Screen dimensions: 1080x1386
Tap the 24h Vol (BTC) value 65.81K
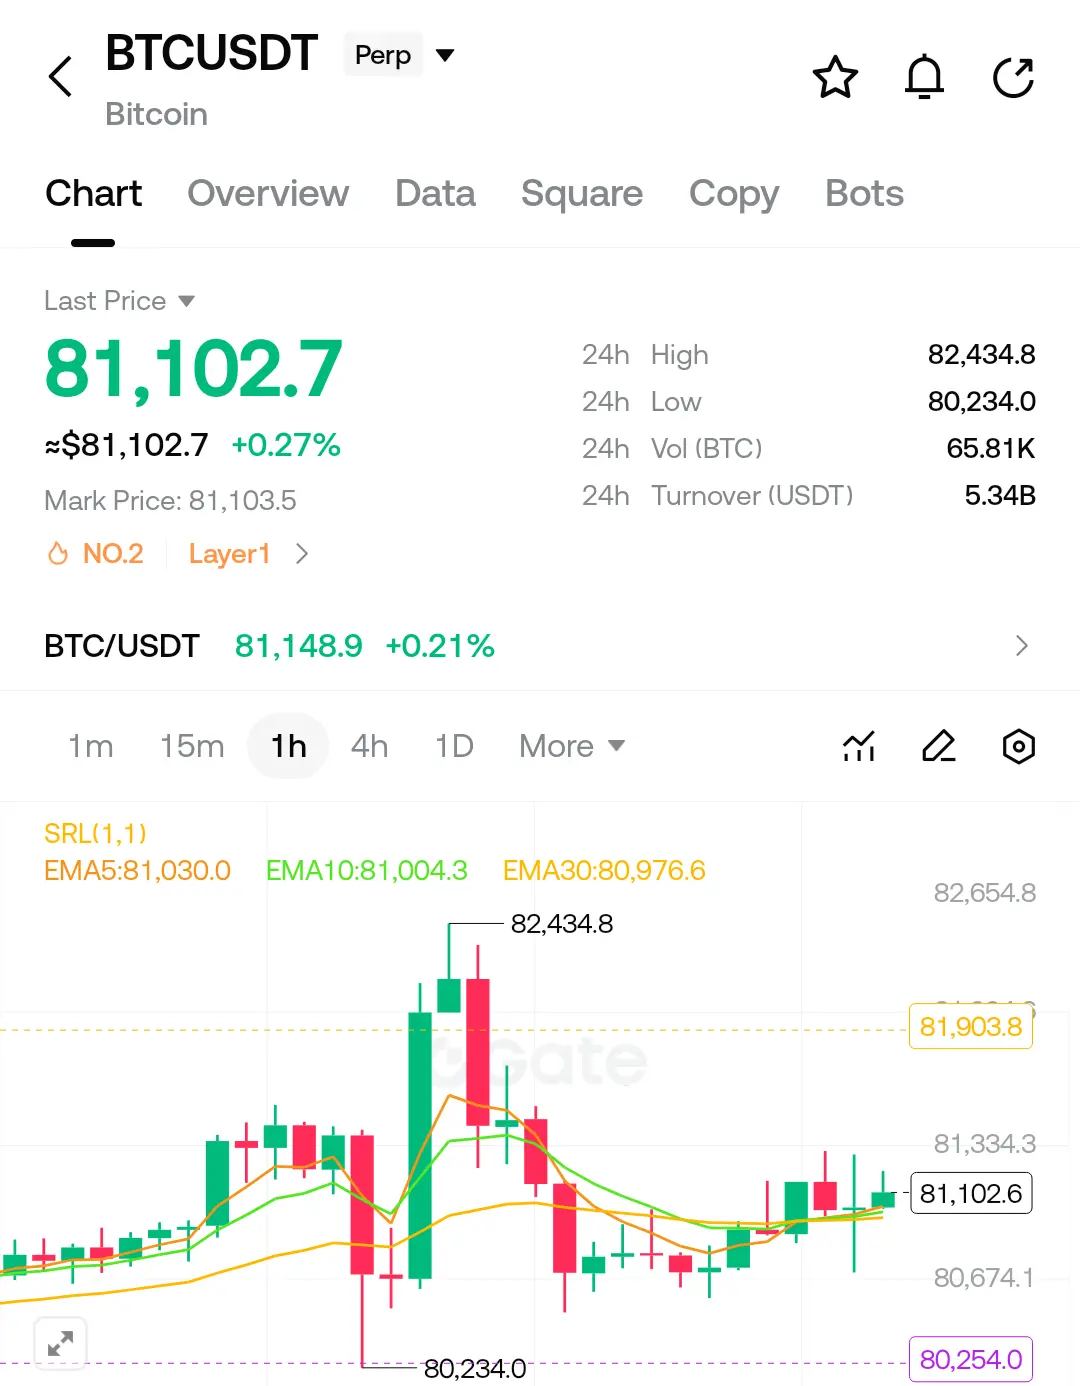990,449
